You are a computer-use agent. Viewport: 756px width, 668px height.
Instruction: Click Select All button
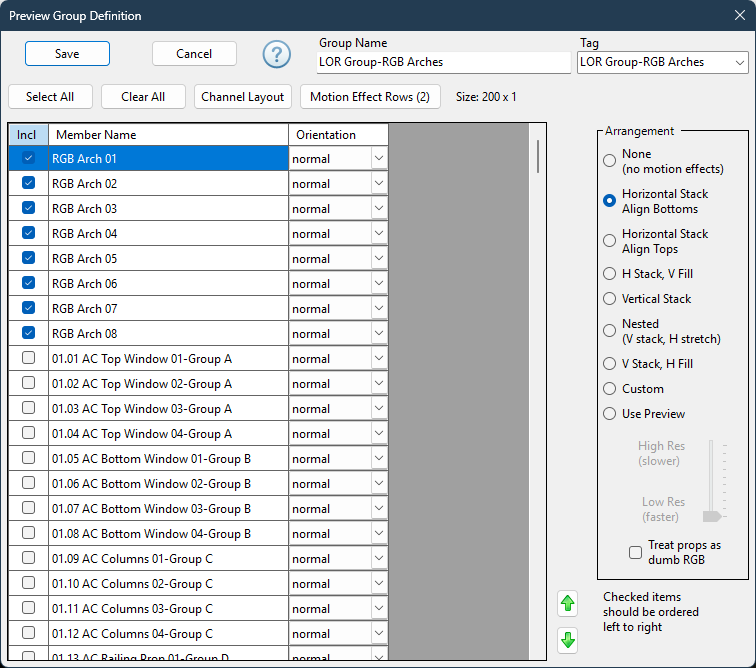[50, 96]
